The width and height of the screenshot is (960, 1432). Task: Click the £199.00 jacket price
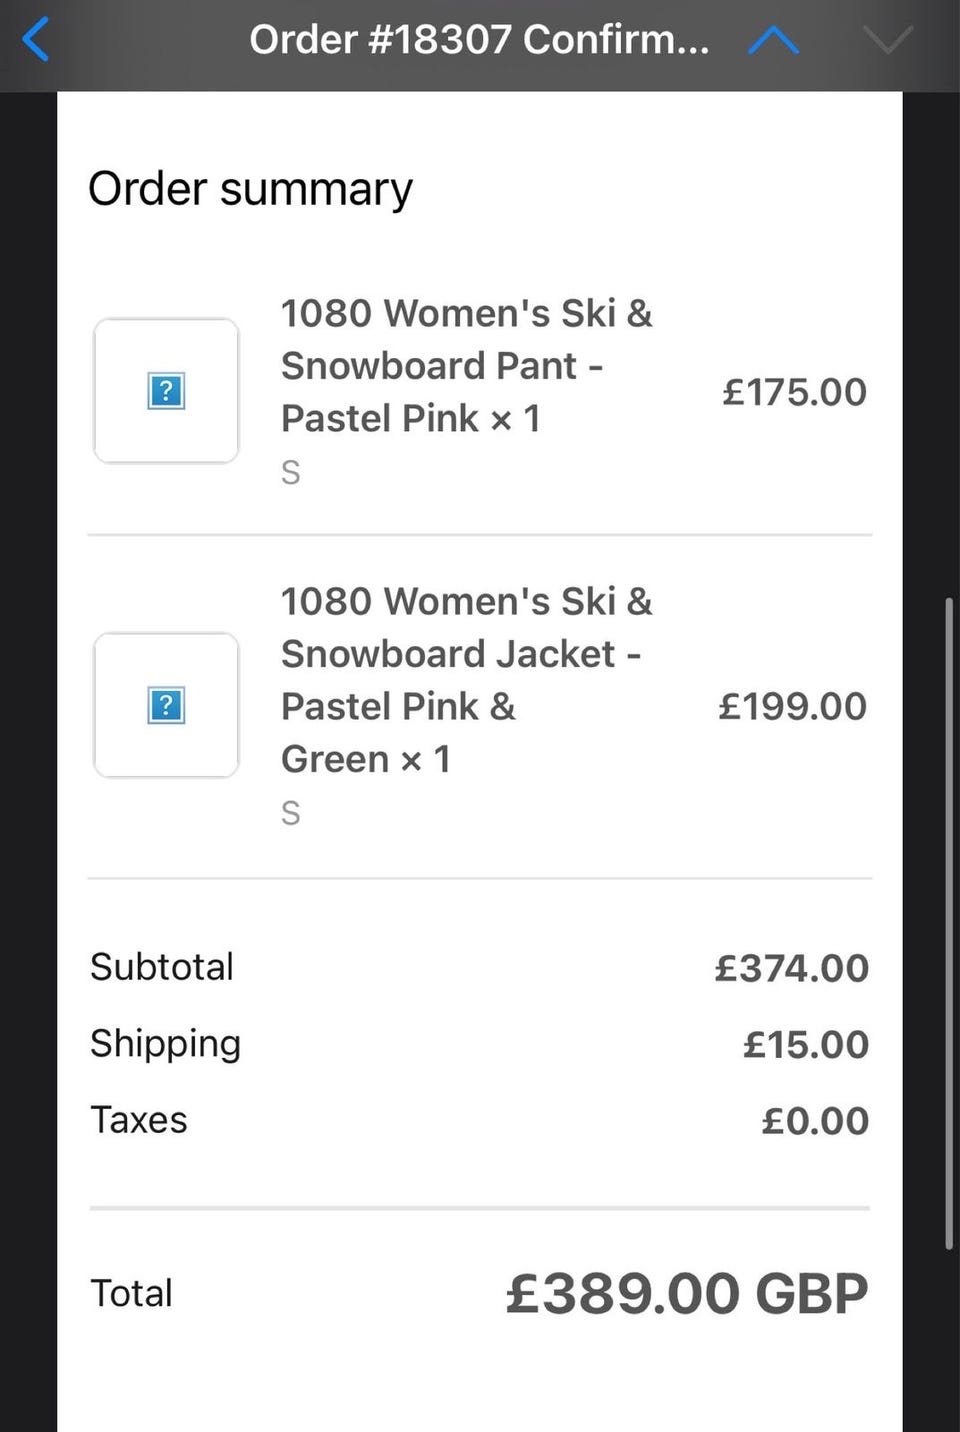point(792,706)
